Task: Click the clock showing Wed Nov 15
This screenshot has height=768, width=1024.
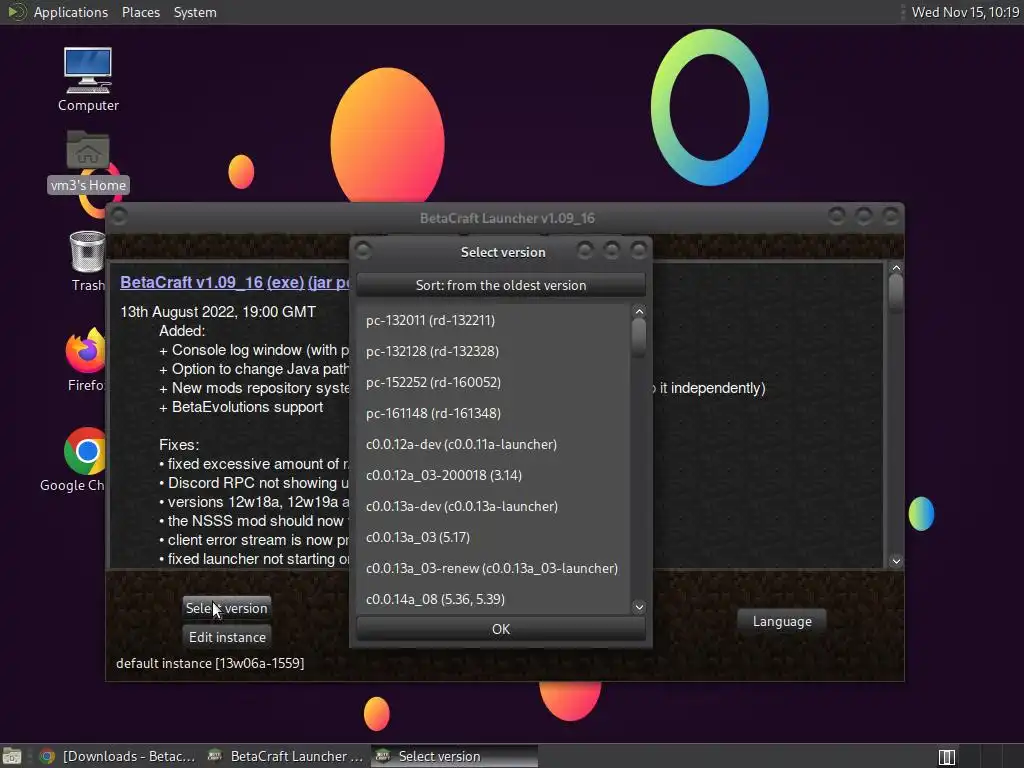Action: 965,12
